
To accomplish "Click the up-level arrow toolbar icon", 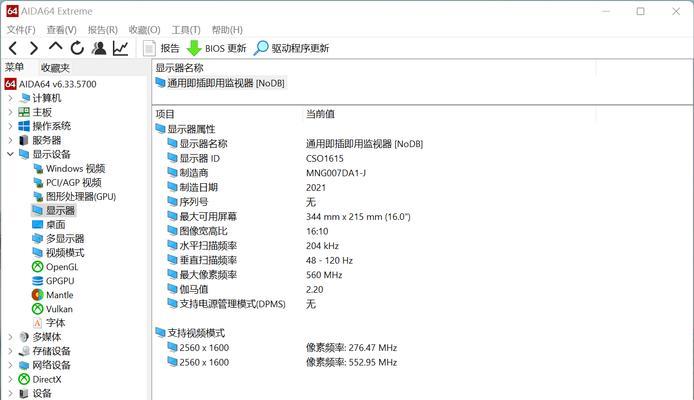I will click(56, 46).
